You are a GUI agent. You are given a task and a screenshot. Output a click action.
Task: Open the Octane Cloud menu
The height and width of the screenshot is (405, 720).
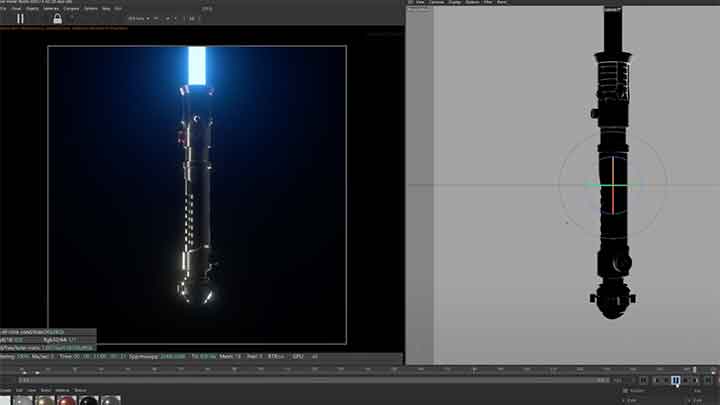click(17, 8)
